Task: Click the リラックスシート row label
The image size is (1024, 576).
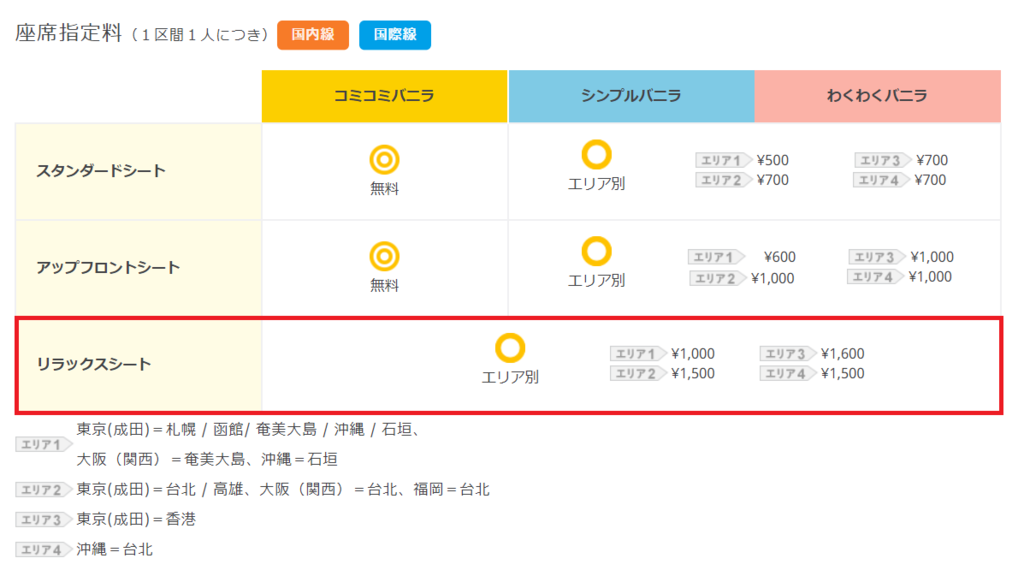Action: [93, 364]
